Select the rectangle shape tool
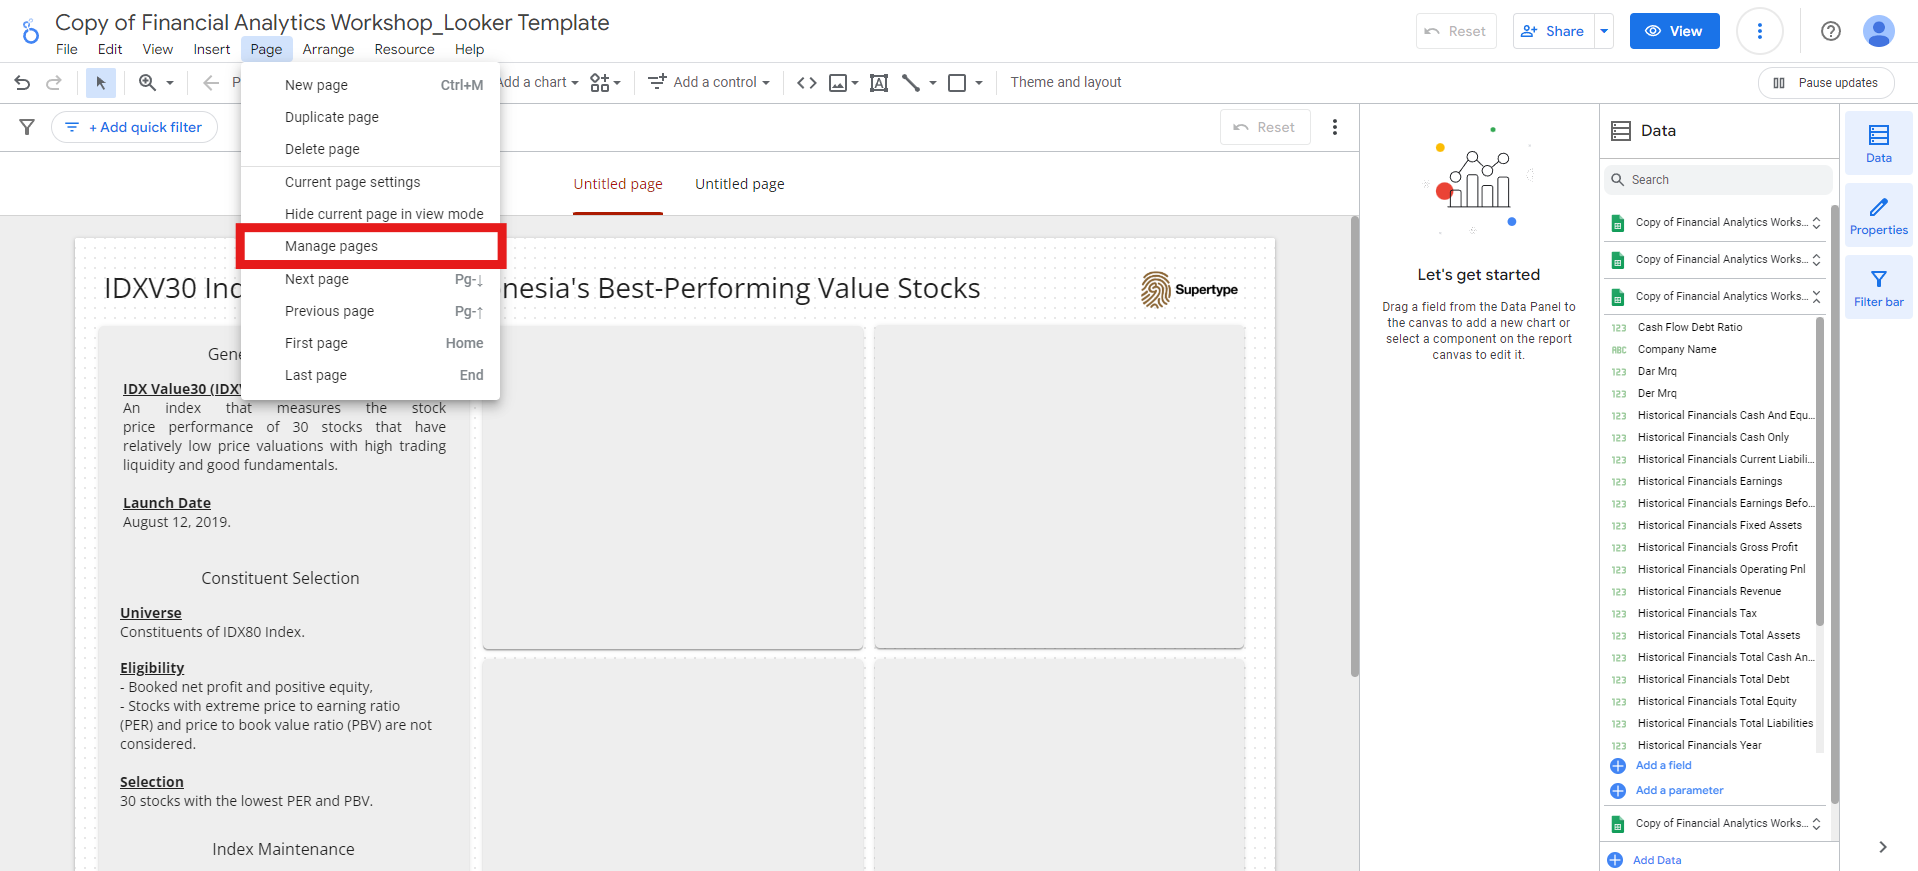The width and height of the screenshot is (1918, 871). [x=957, y=83]
